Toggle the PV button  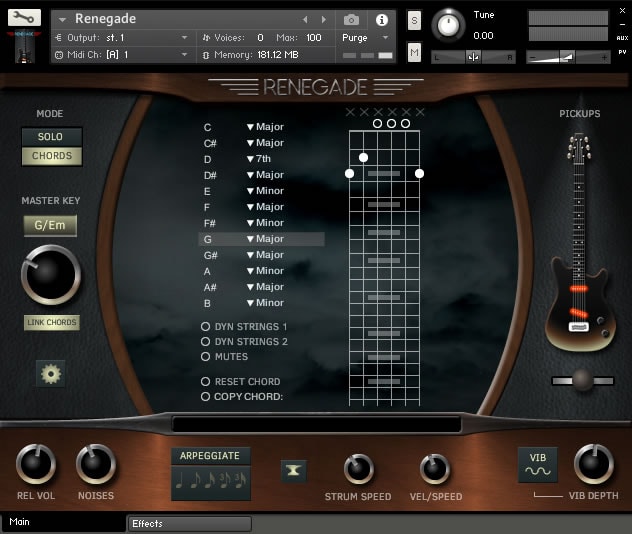tap(622, 52)
